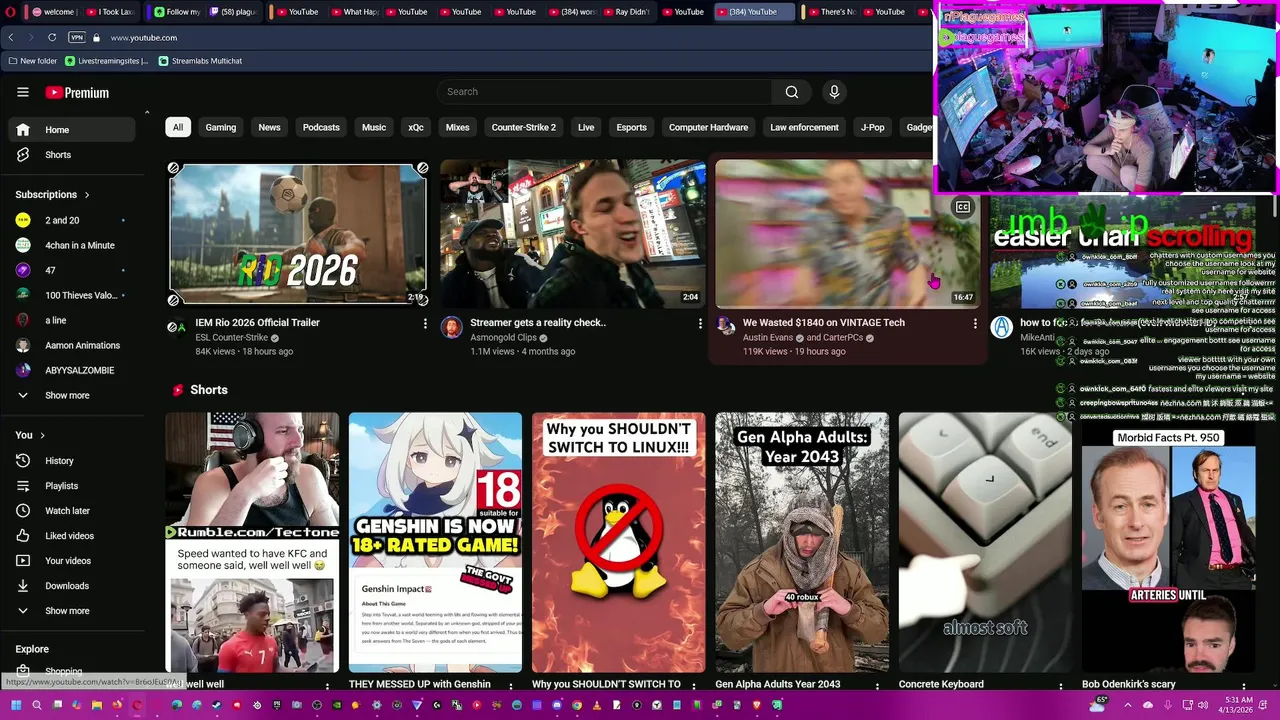Switch to the Ray Didn't browser tab
The image size is (1280, 720).
tap(625, 12)
